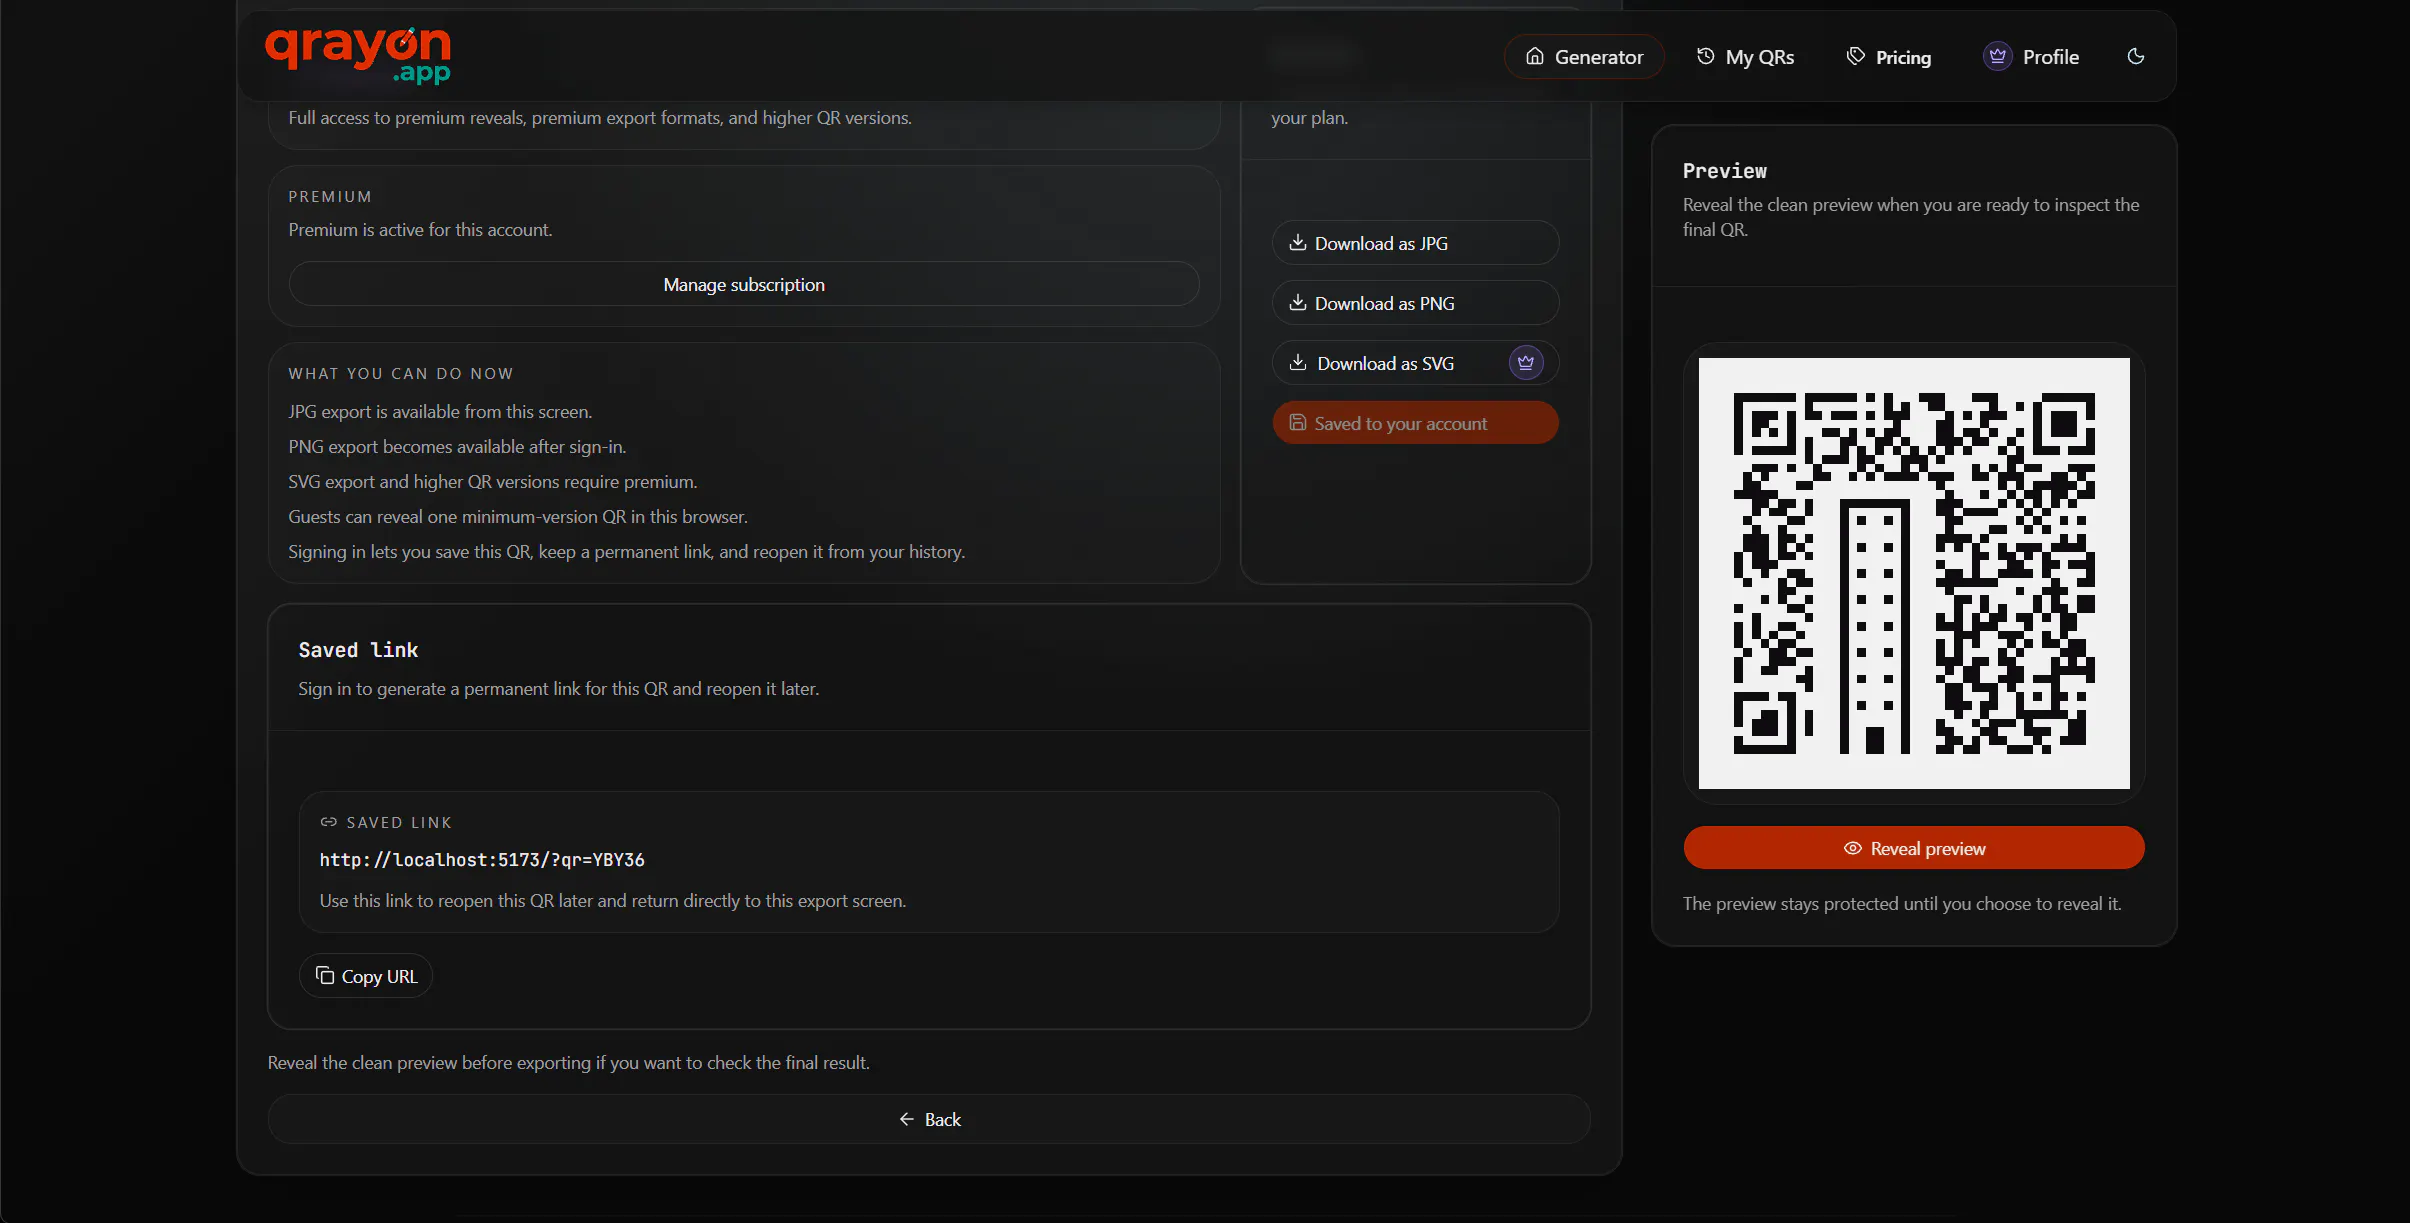Click the 'WHAT YOU CAN DO NOW' heading
The image size is (2410, 1223).
coord(401,374)
